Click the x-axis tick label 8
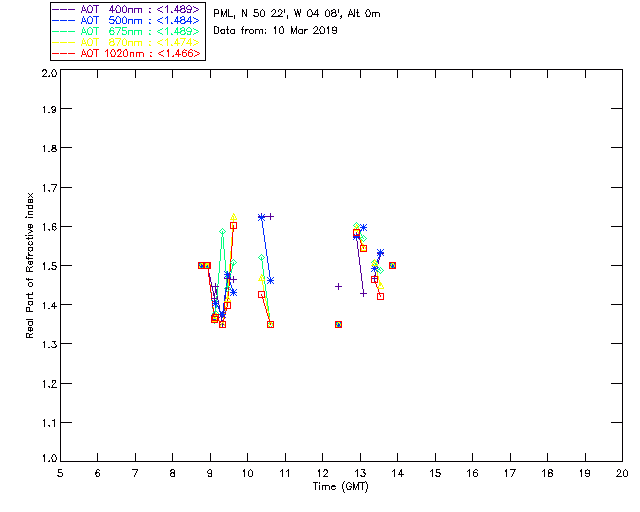The width and height of the screenshot is (640, 512). [173, 474]
